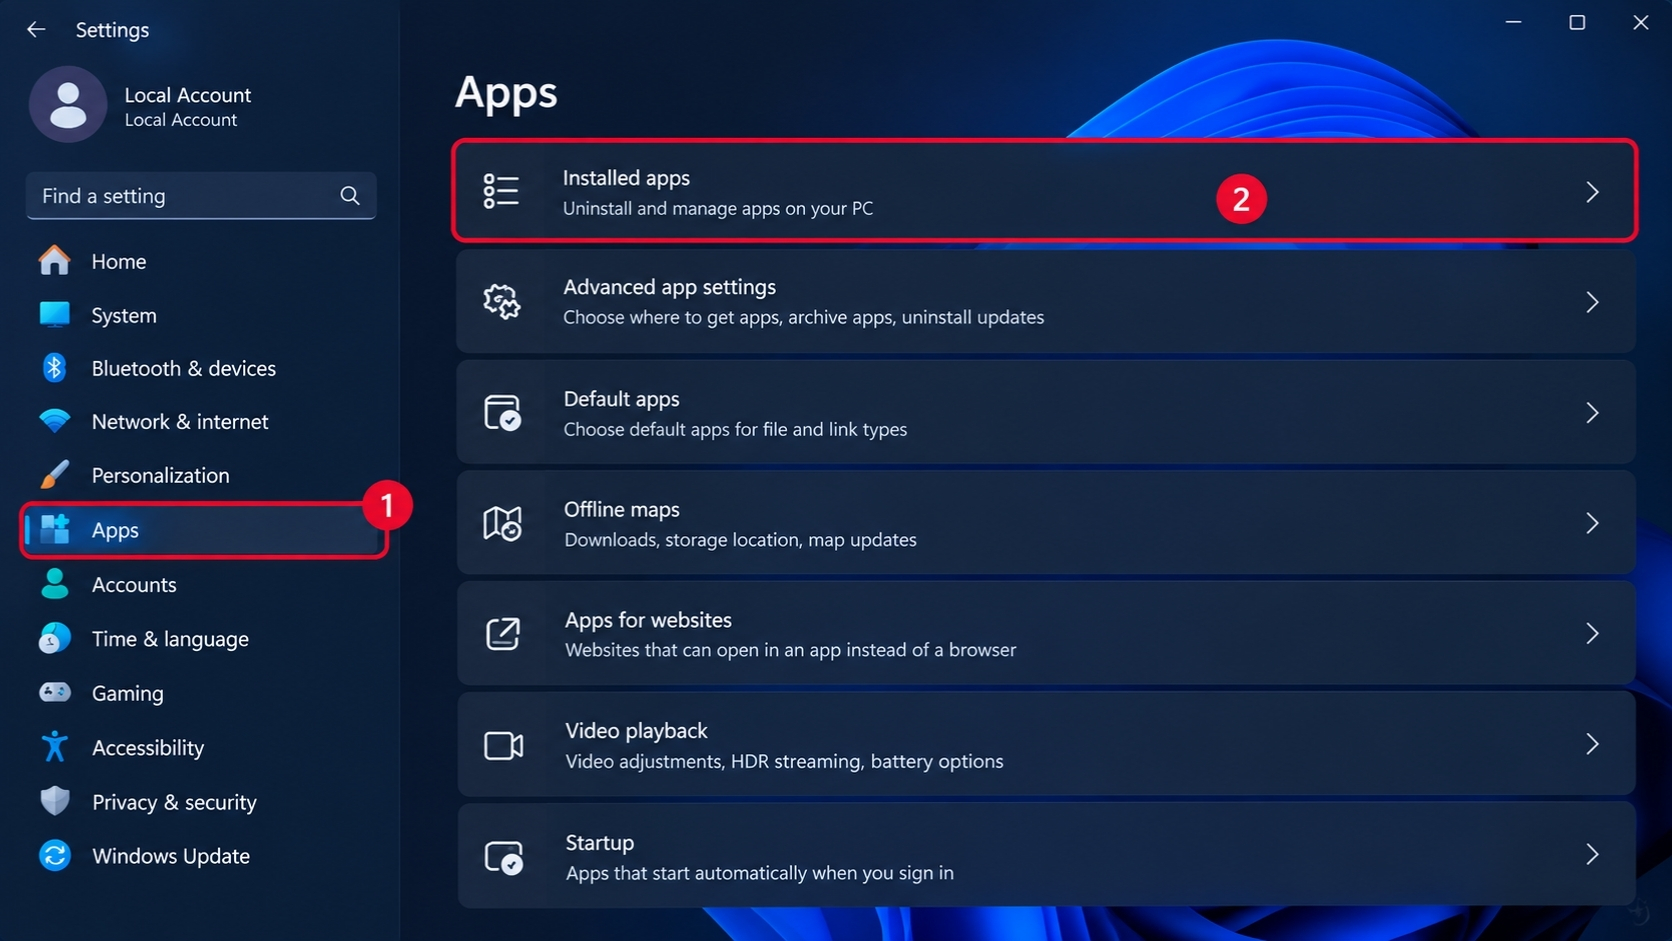The height and width of the screenshot is (941, 1672).
Task: Open Startup chevron arrow
Action: 1592,854
